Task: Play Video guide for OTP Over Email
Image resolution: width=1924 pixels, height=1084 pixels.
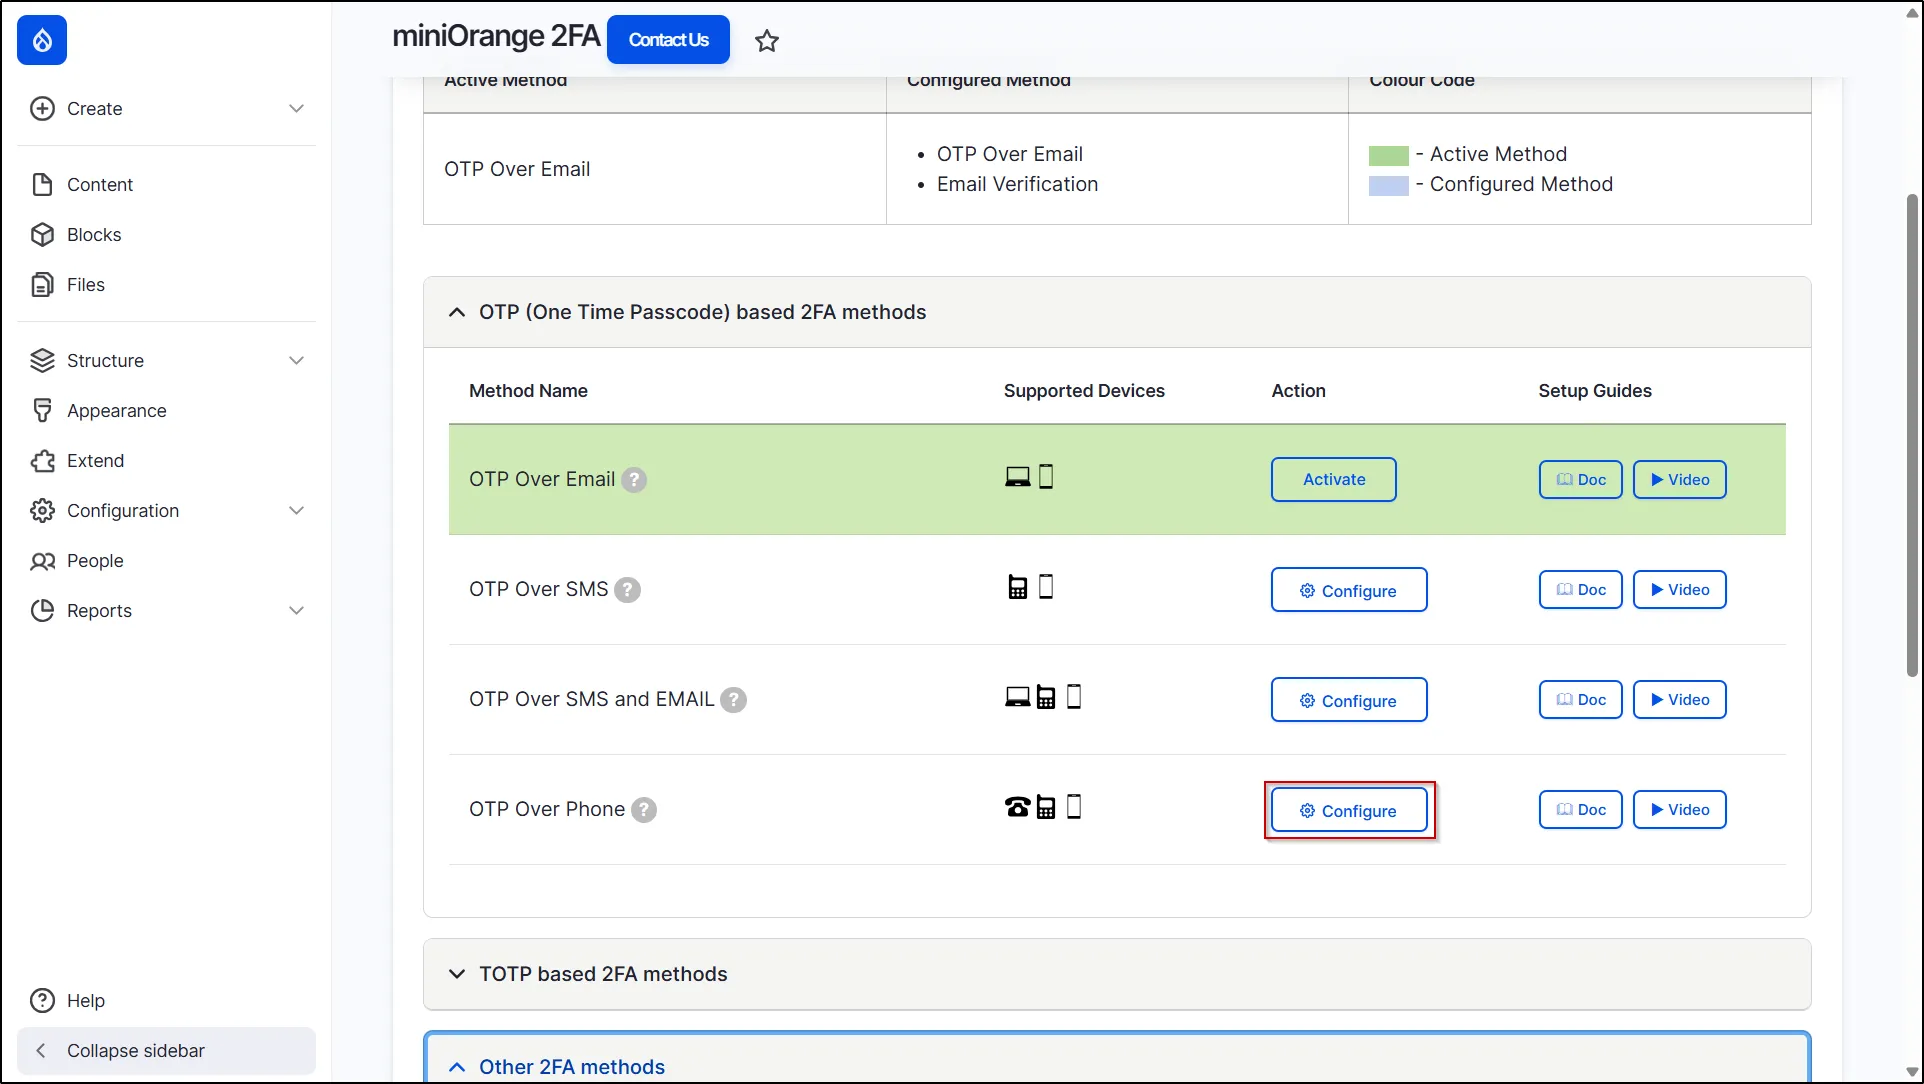Action: pyautogui.click(x=1679, y=480)
